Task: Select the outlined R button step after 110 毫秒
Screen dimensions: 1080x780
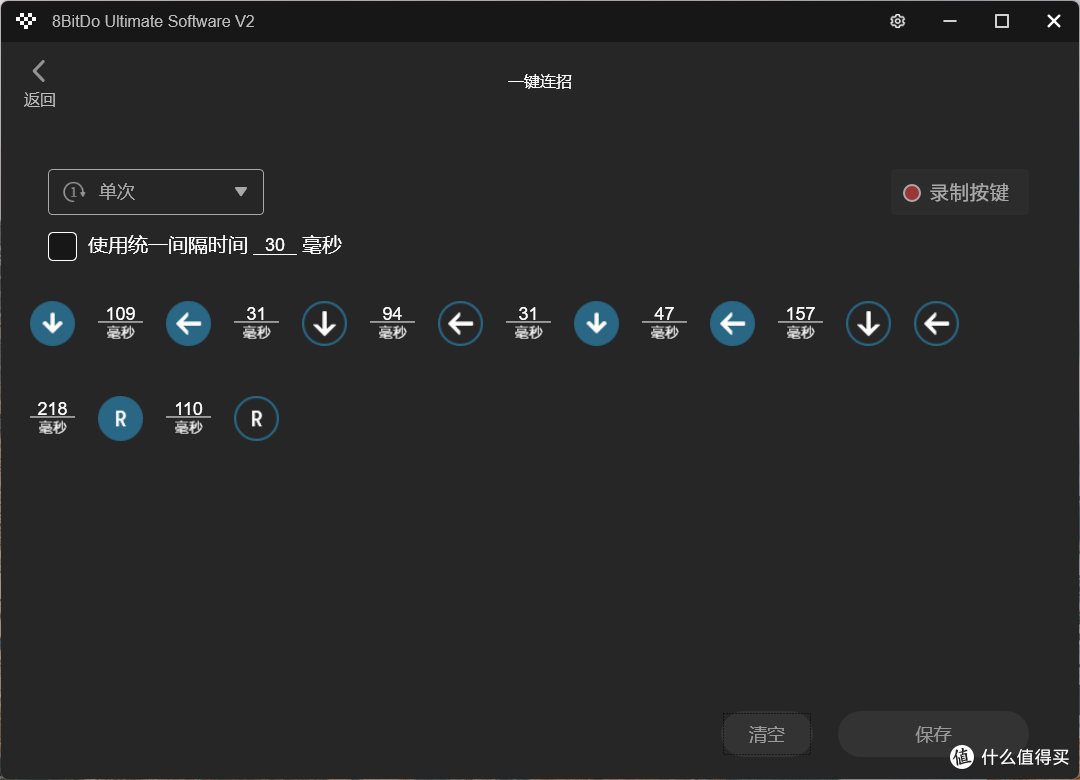Action: [x=256, y=418]
